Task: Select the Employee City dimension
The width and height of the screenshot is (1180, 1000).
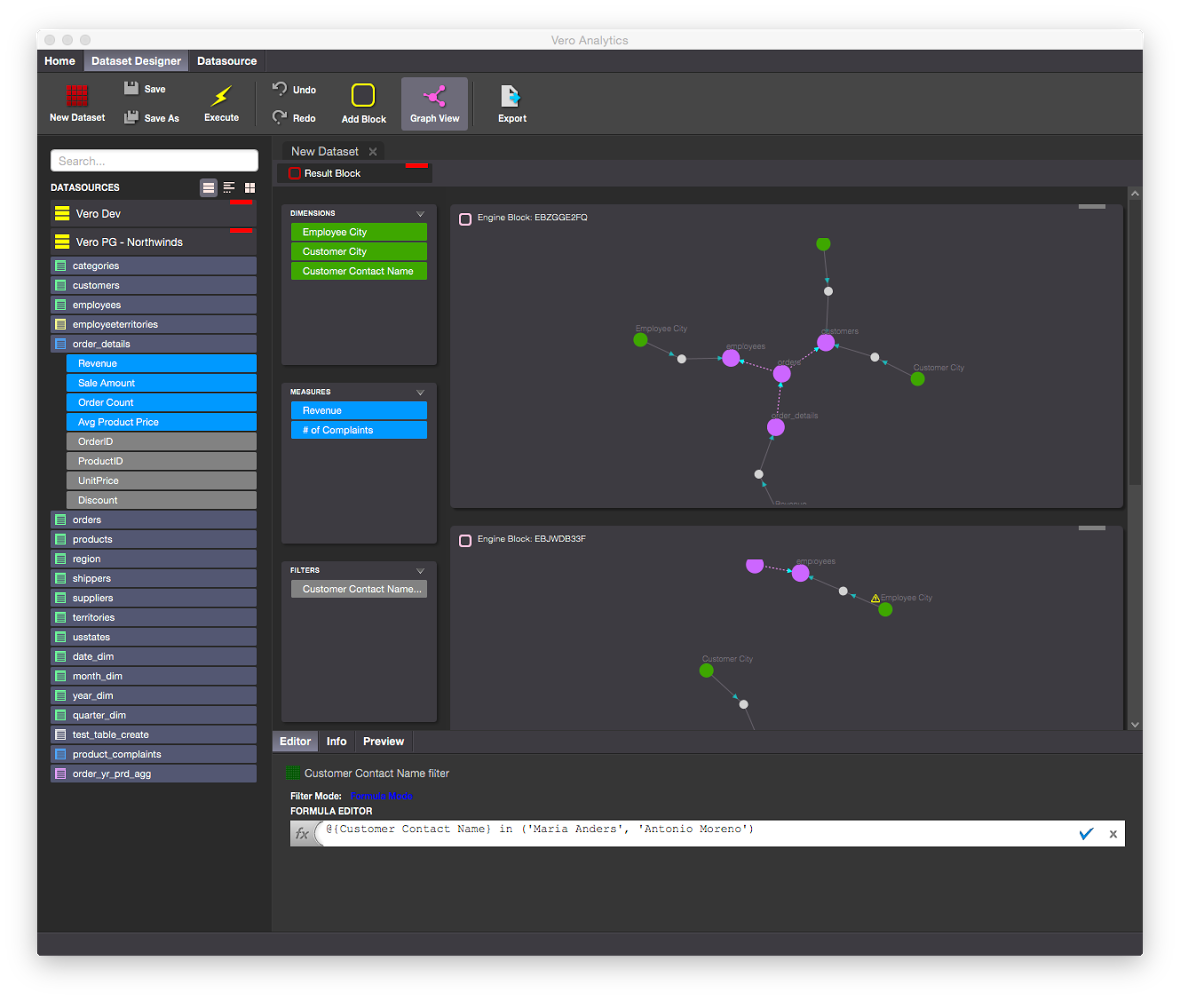Action: (x=359, y=232)
